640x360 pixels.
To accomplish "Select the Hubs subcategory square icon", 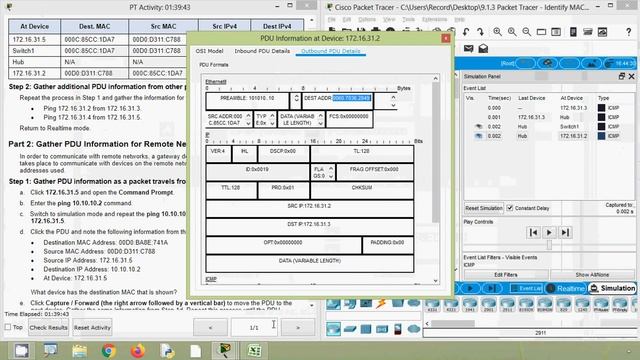I will pyautogui.click(x=366, y=329).
